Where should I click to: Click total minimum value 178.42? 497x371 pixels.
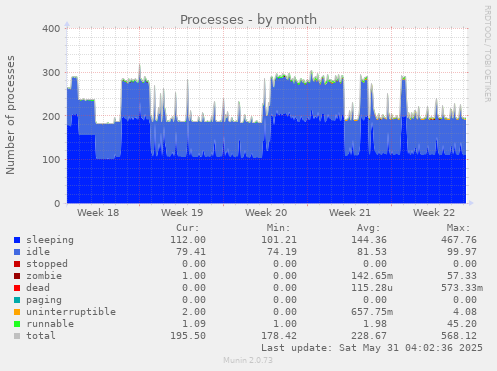click(x=279, y=336)
